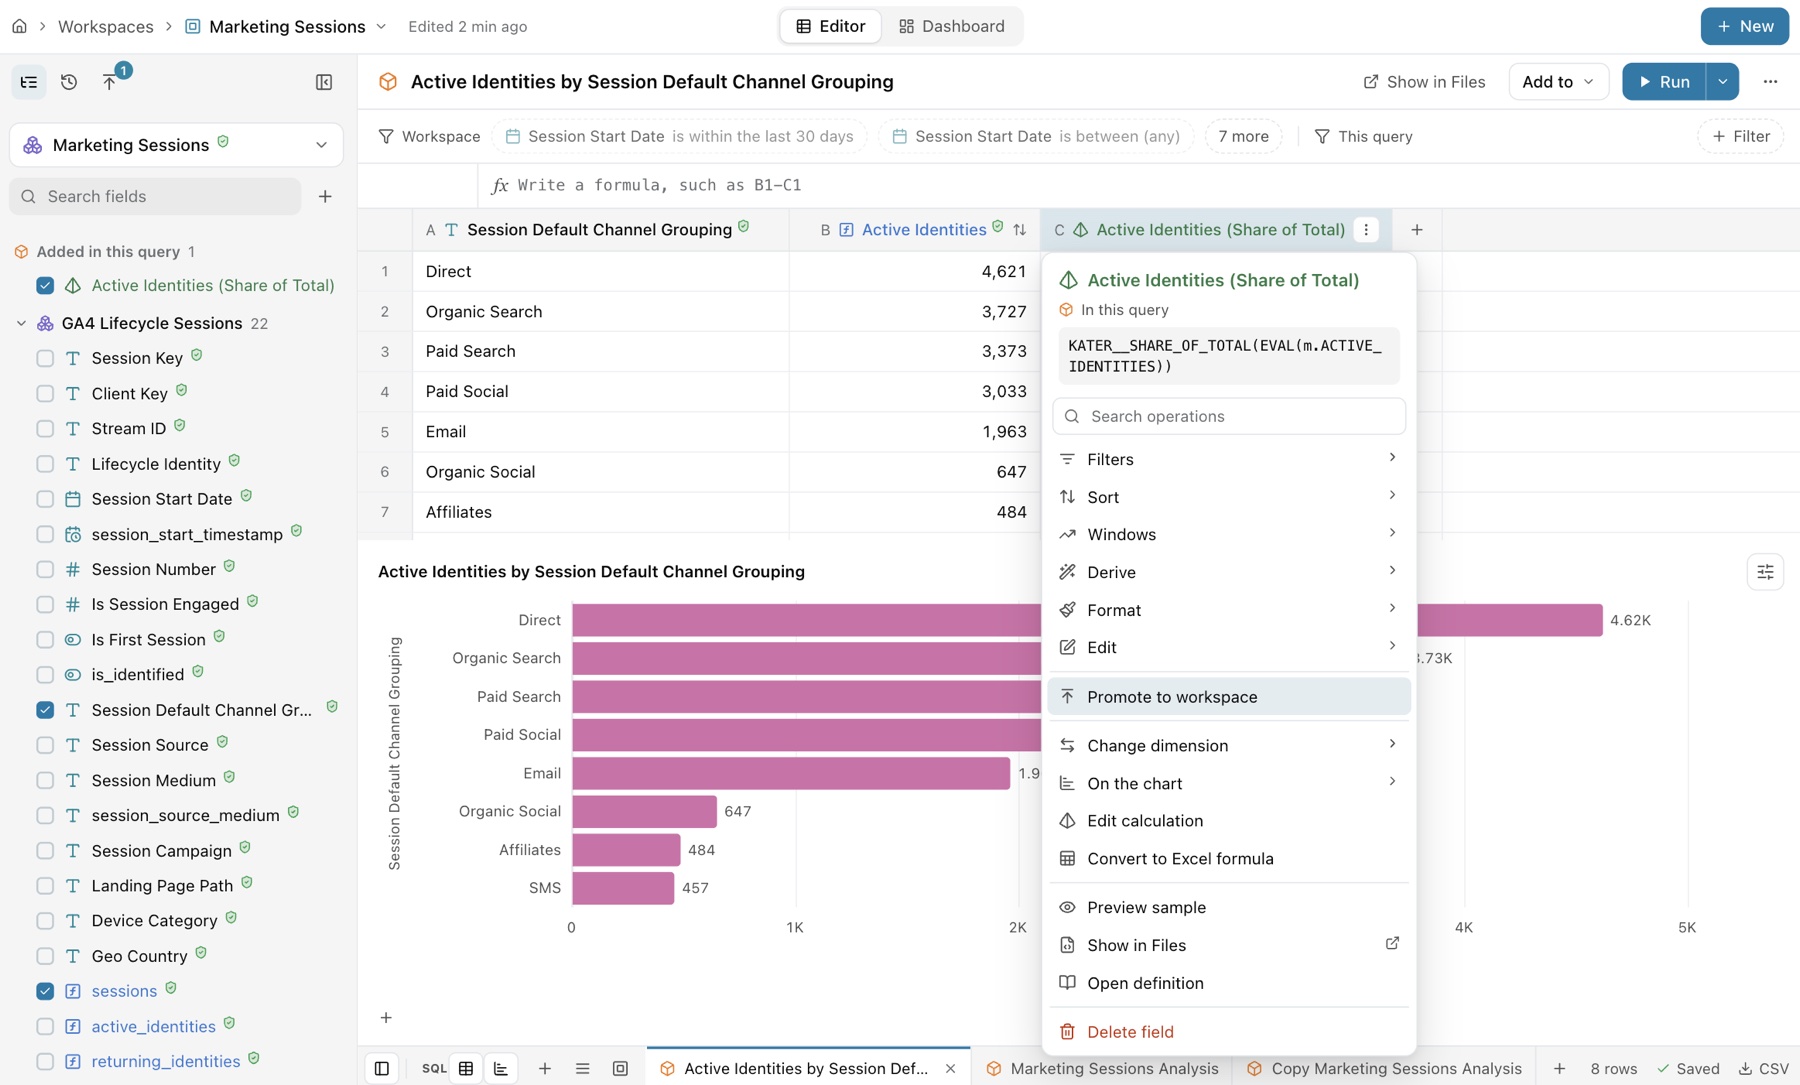This screenshot has height=1085, width=1800.
Task: Switch to the Dashboard tab
Action: click(952, 26)
